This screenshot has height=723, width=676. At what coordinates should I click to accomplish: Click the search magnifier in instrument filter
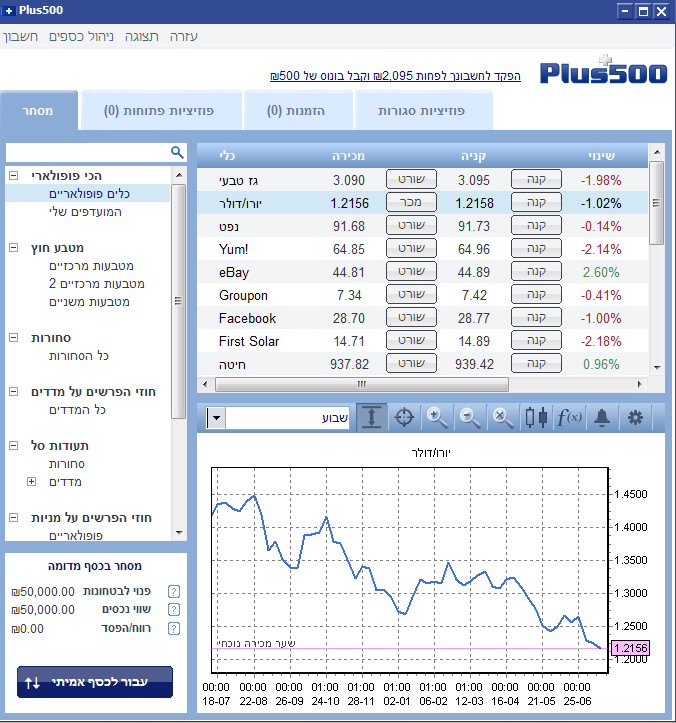pos(177,152)
